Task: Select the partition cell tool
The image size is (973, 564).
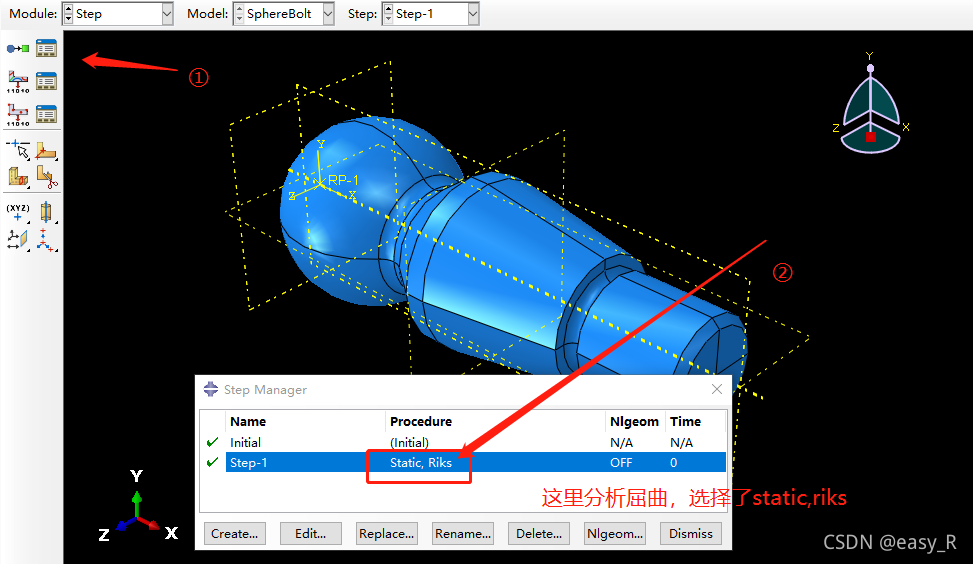Action: pyautogui.click(x=18, y=177)
